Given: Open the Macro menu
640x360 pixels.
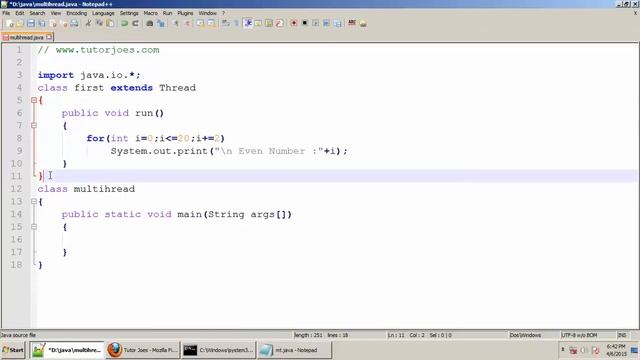Looking at the screenshot, I should (x=151, y=13).
